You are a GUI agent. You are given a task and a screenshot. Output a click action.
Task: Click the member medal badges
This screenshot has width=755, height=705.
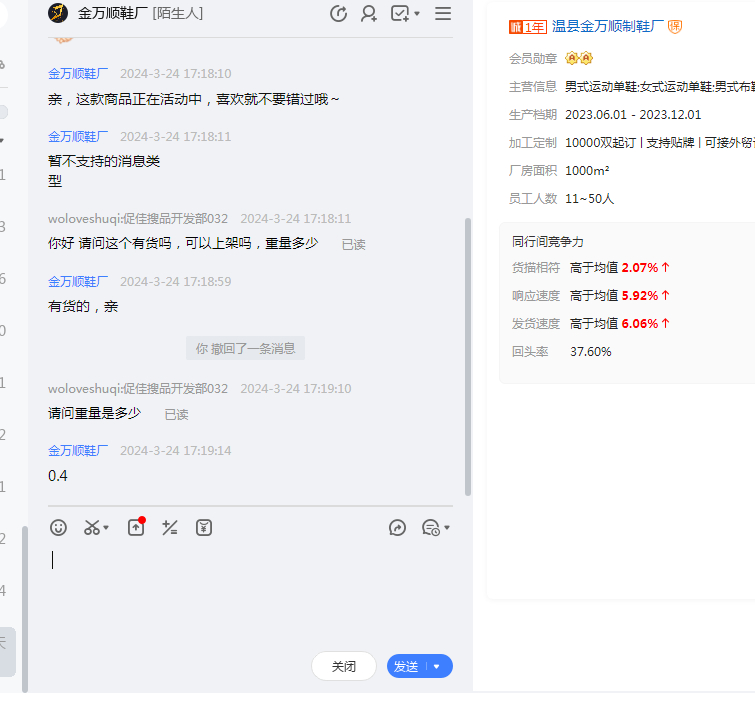point(579,58)
